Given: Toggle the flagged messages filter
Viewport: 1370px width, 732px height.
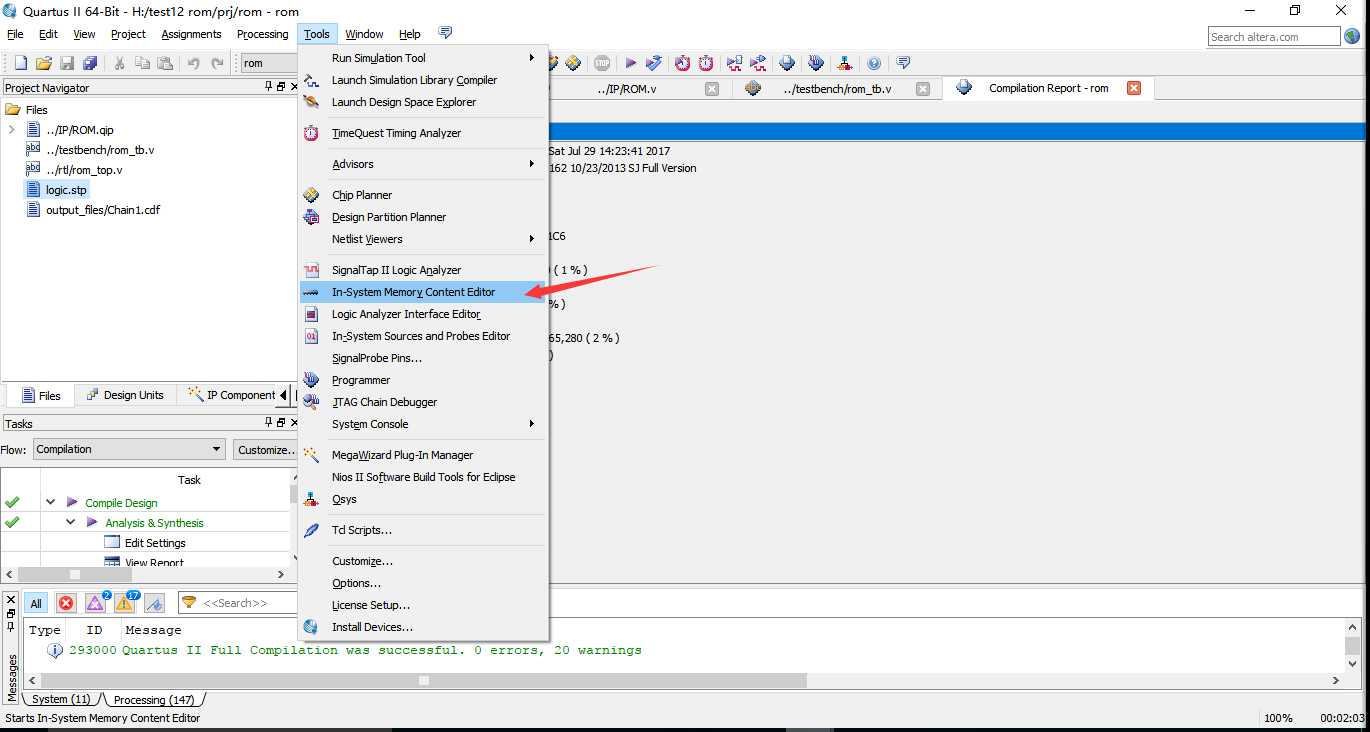Looking at the screenshot, I should (x=154, y=603).
